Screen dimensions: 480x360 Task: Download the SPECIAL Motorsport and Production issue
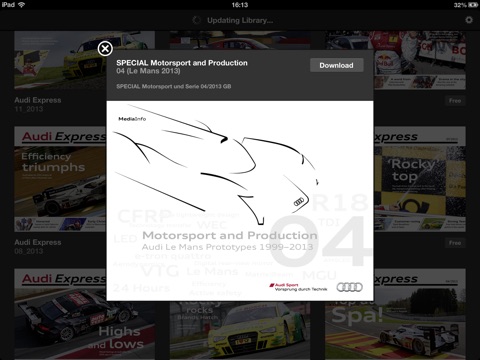pos(336,65)
